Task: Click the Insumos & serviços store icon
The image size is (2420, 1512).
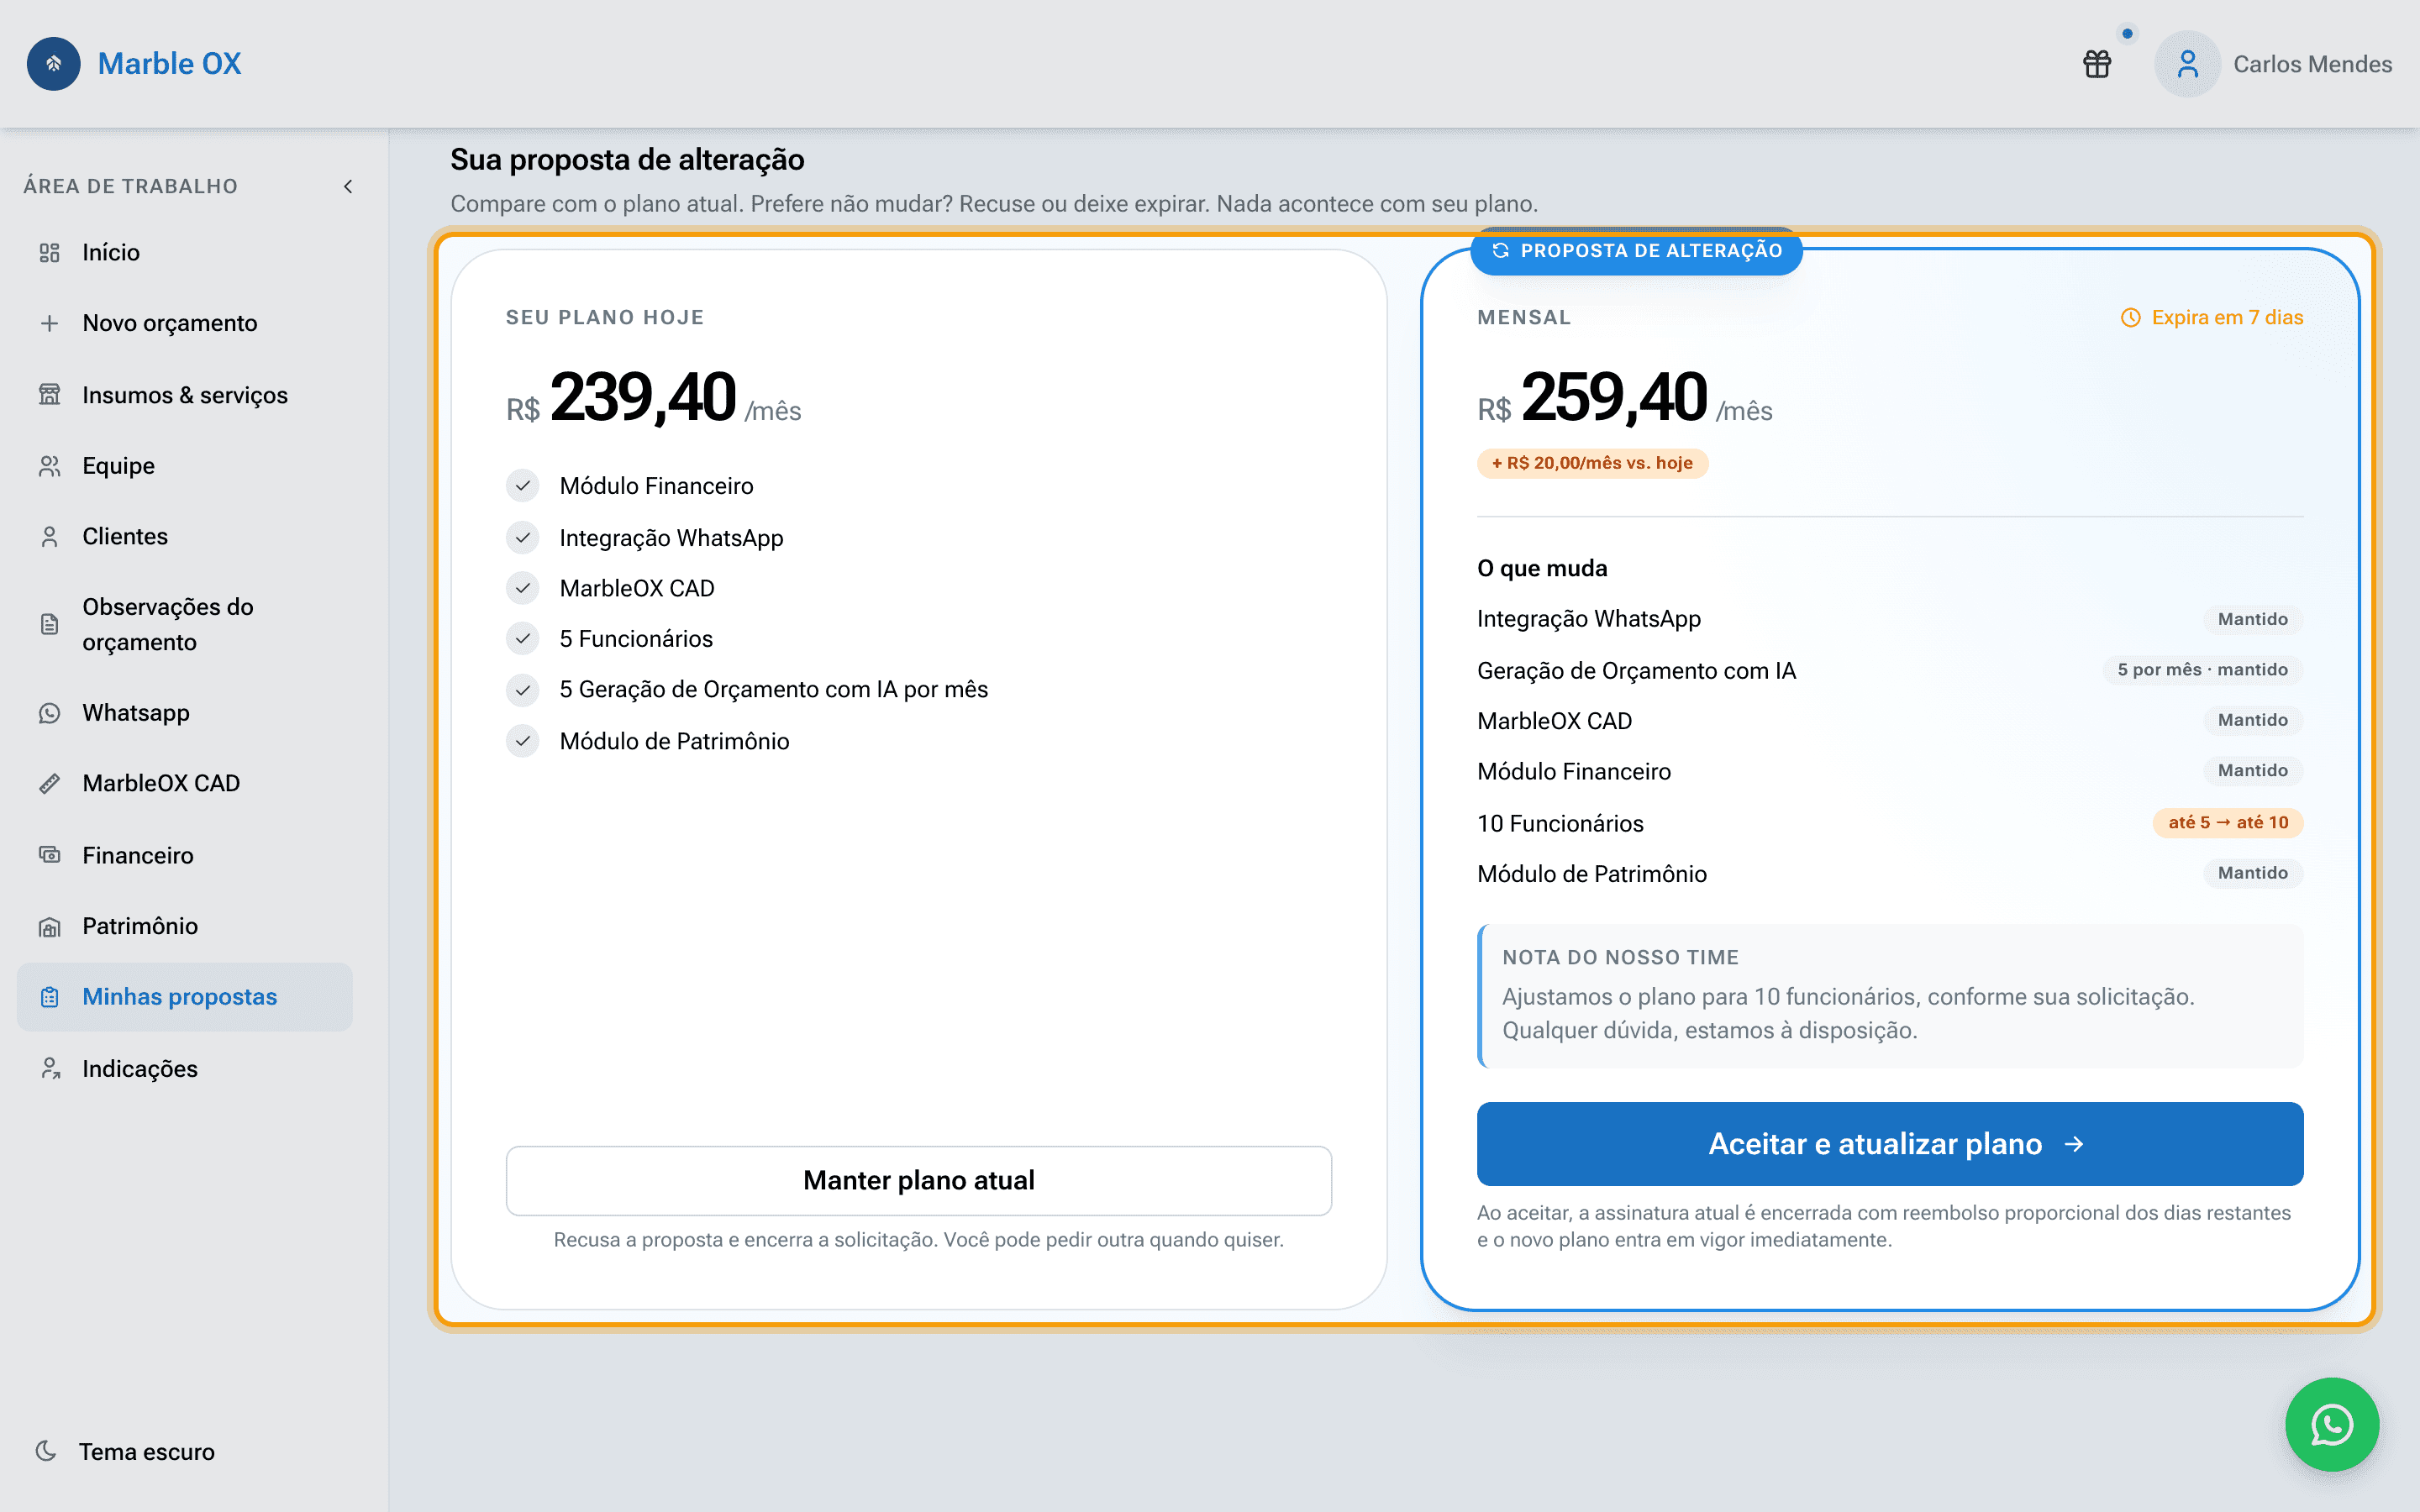Action: 49,394
